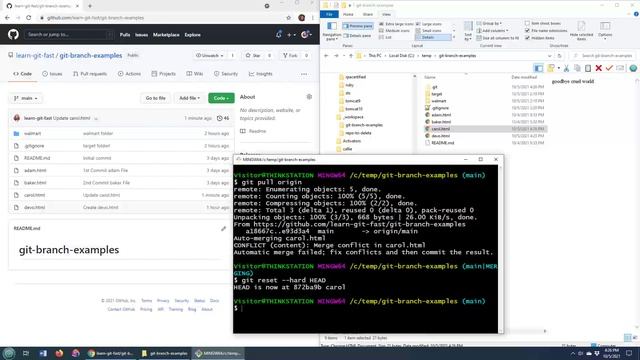The height and width of the screenshot is (360, 640).
Task: Select Small icons layout
Action: pyautogui.click(x=429, y=31)
